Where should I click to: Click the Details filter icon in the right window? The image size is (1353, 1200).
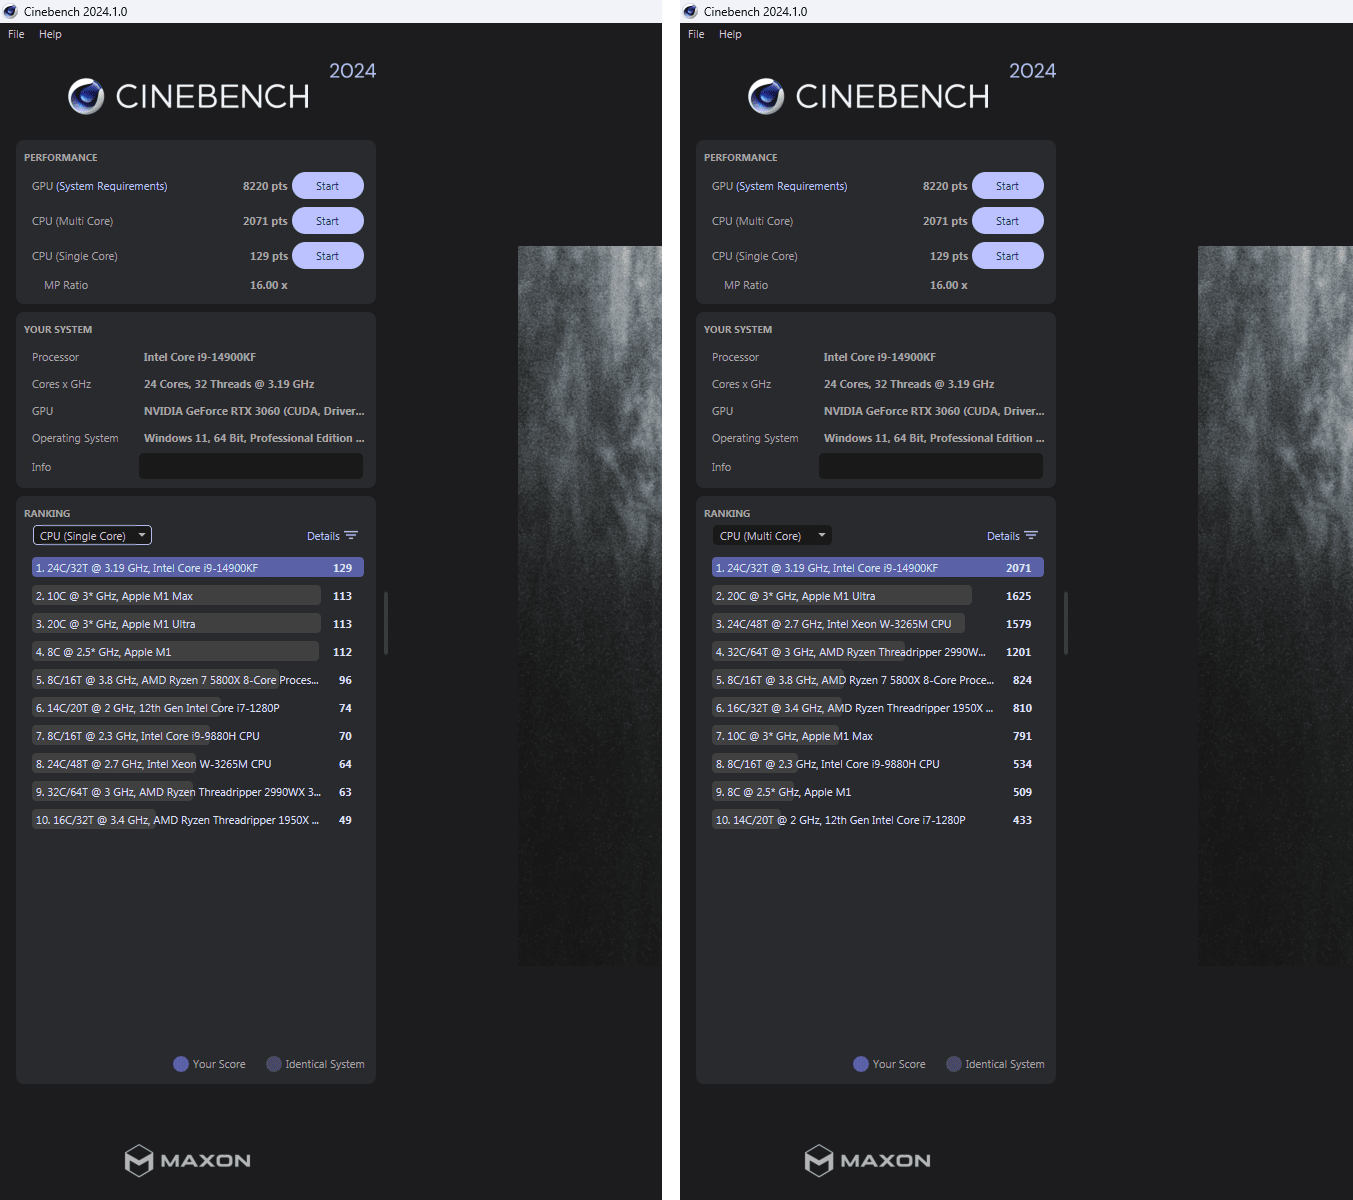1031,536
